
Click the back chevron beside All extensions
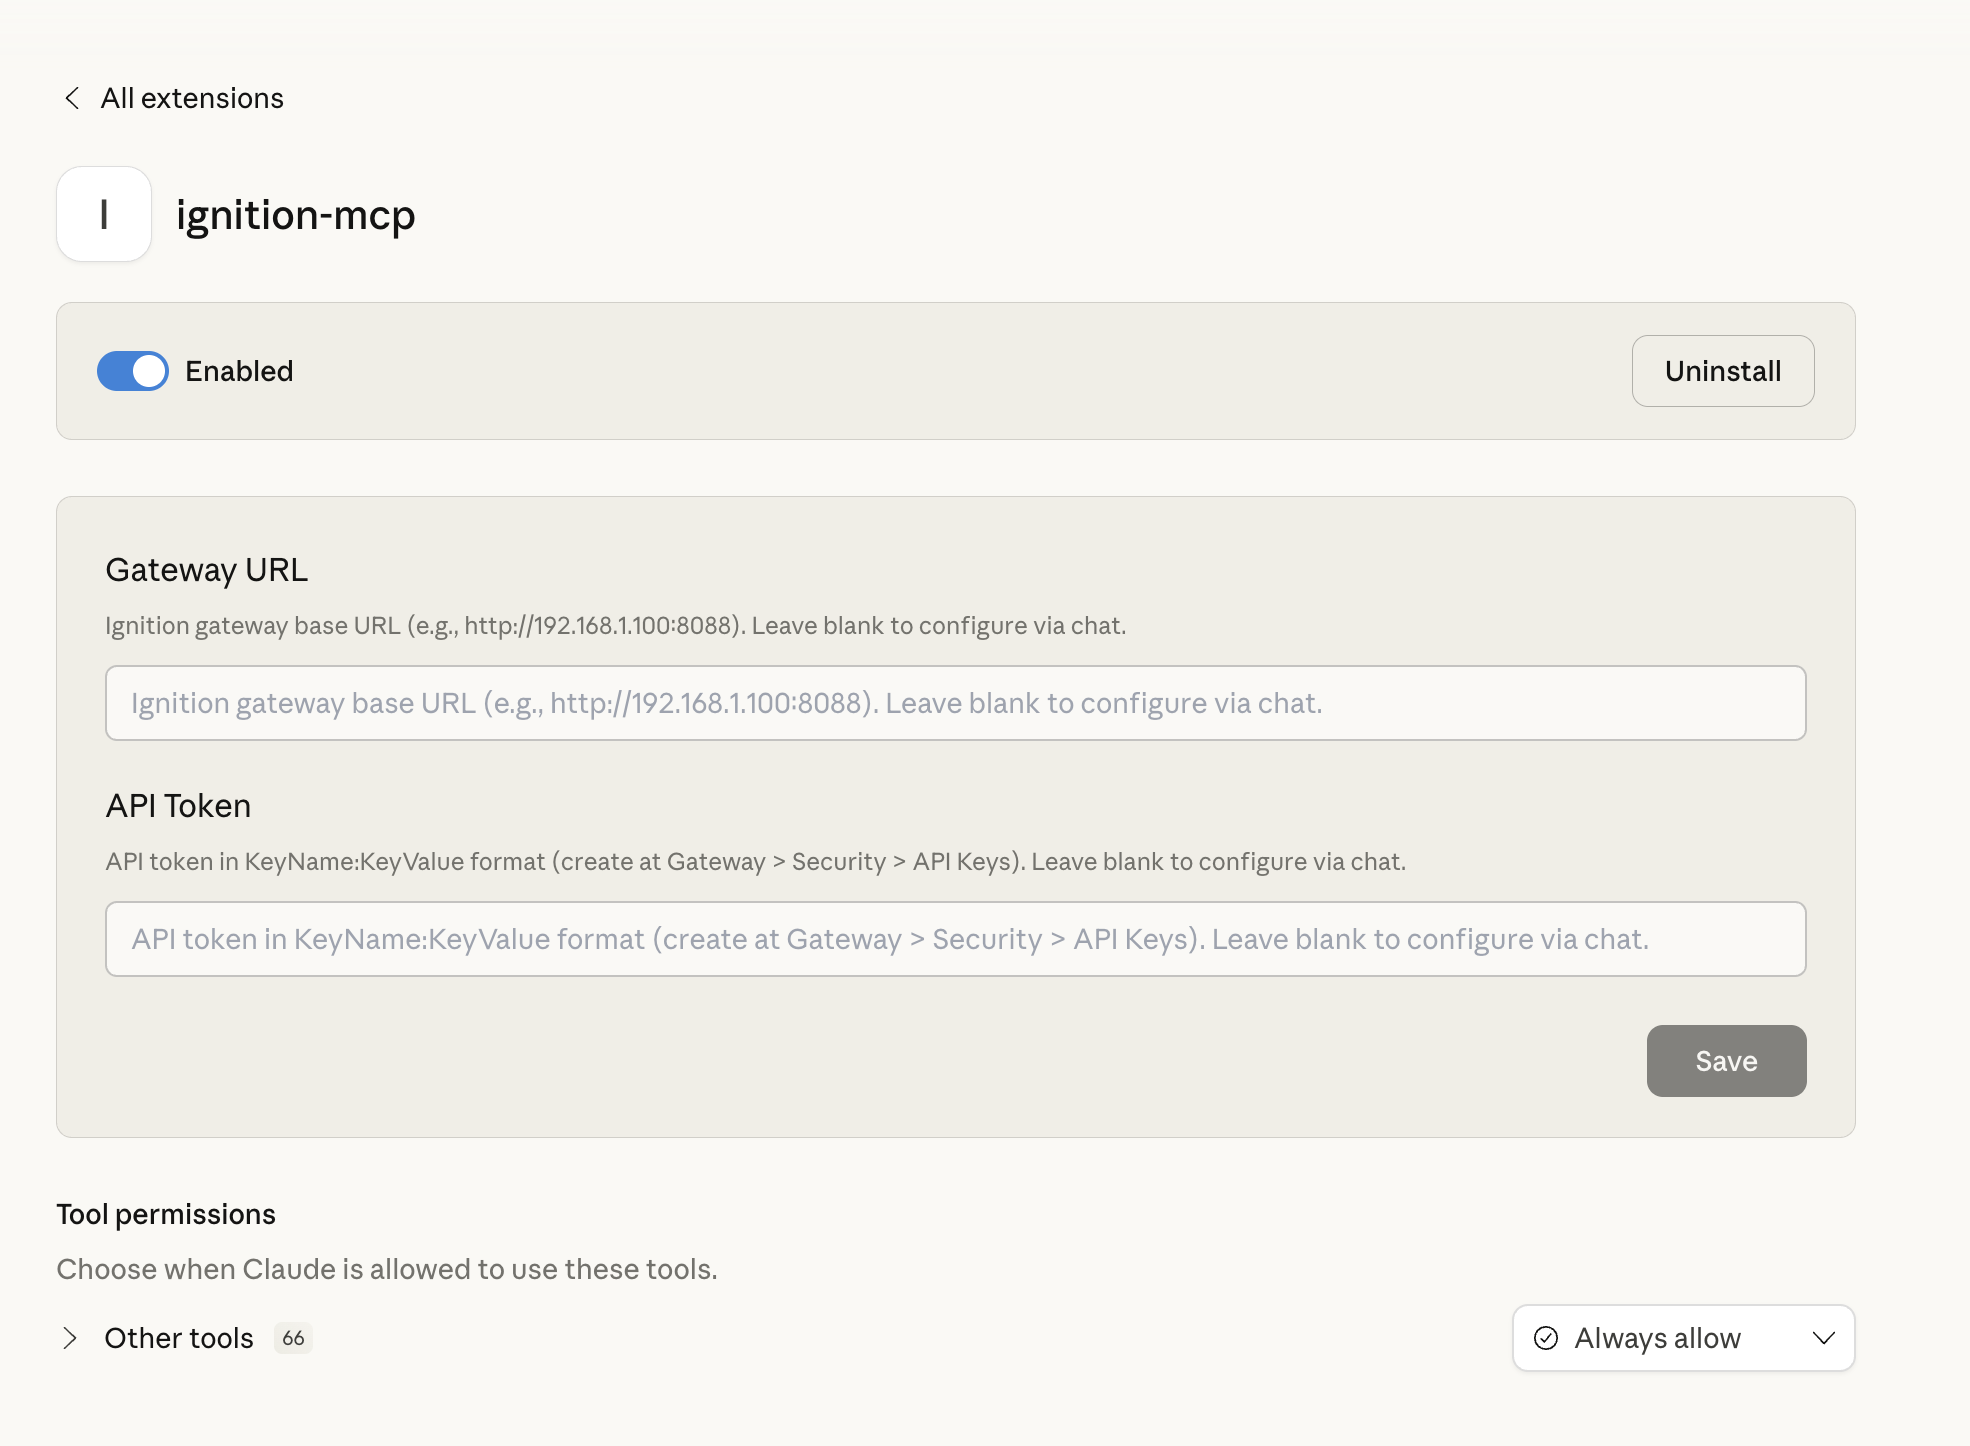coord(70,98)
